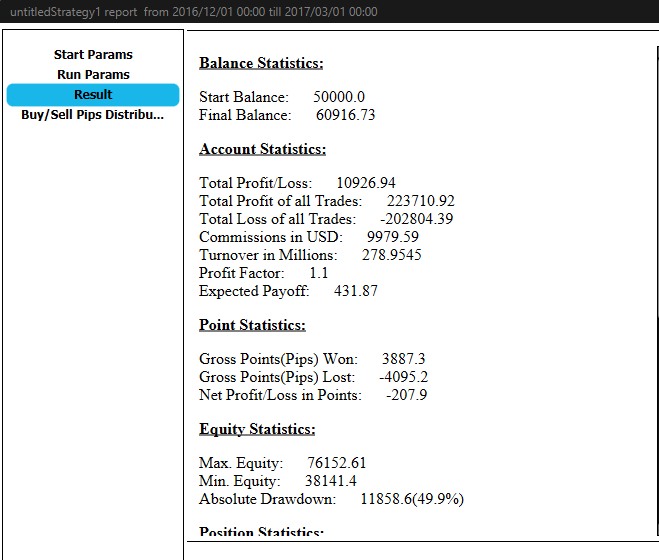
Task: Select the highlighted Result tab
Action: coord(93,95)
